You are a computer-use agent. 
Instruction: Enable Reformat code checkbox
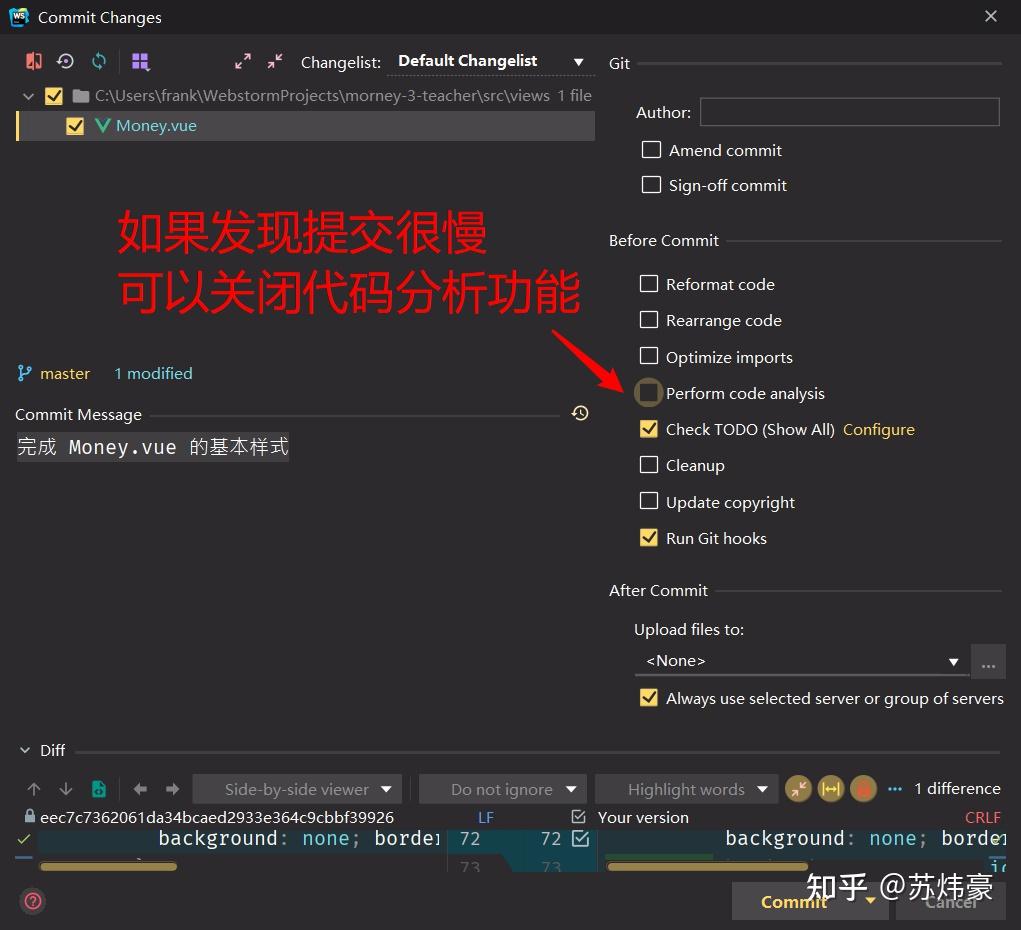[649, 283]
